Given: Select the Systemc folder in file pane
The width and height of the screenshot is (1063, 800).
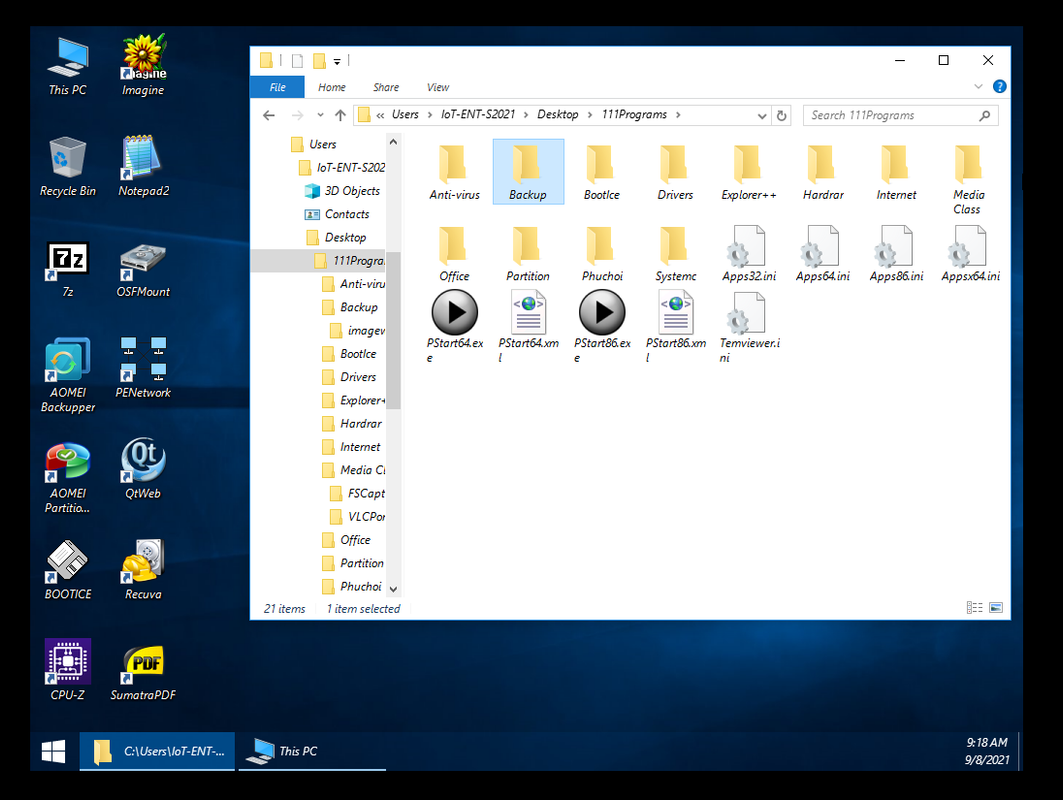Looking at the screenshot, I should [675, 254].
